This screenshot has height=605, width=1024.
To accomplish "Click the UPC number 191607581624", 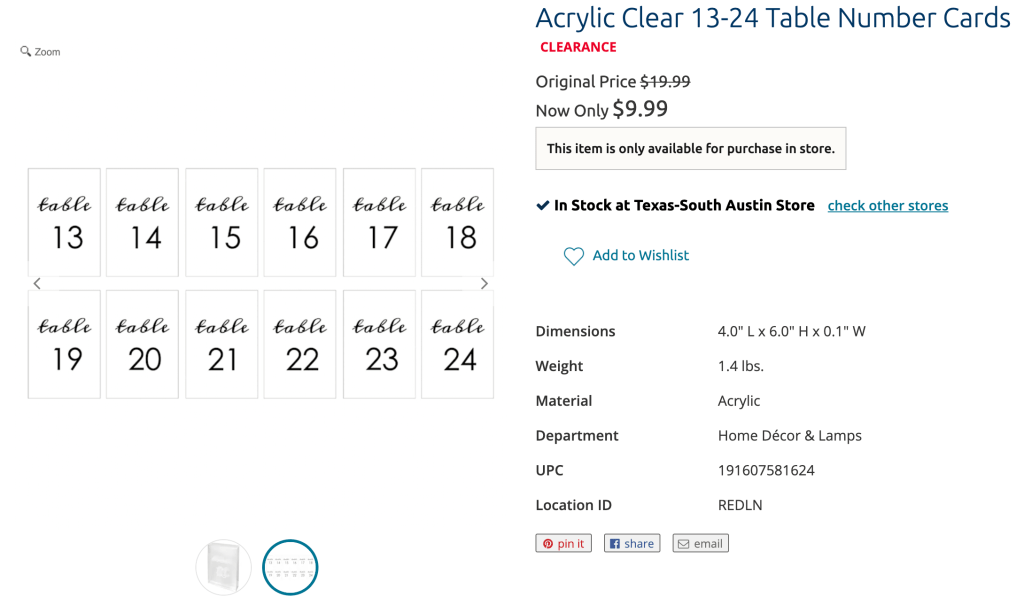I will (766, 470).
